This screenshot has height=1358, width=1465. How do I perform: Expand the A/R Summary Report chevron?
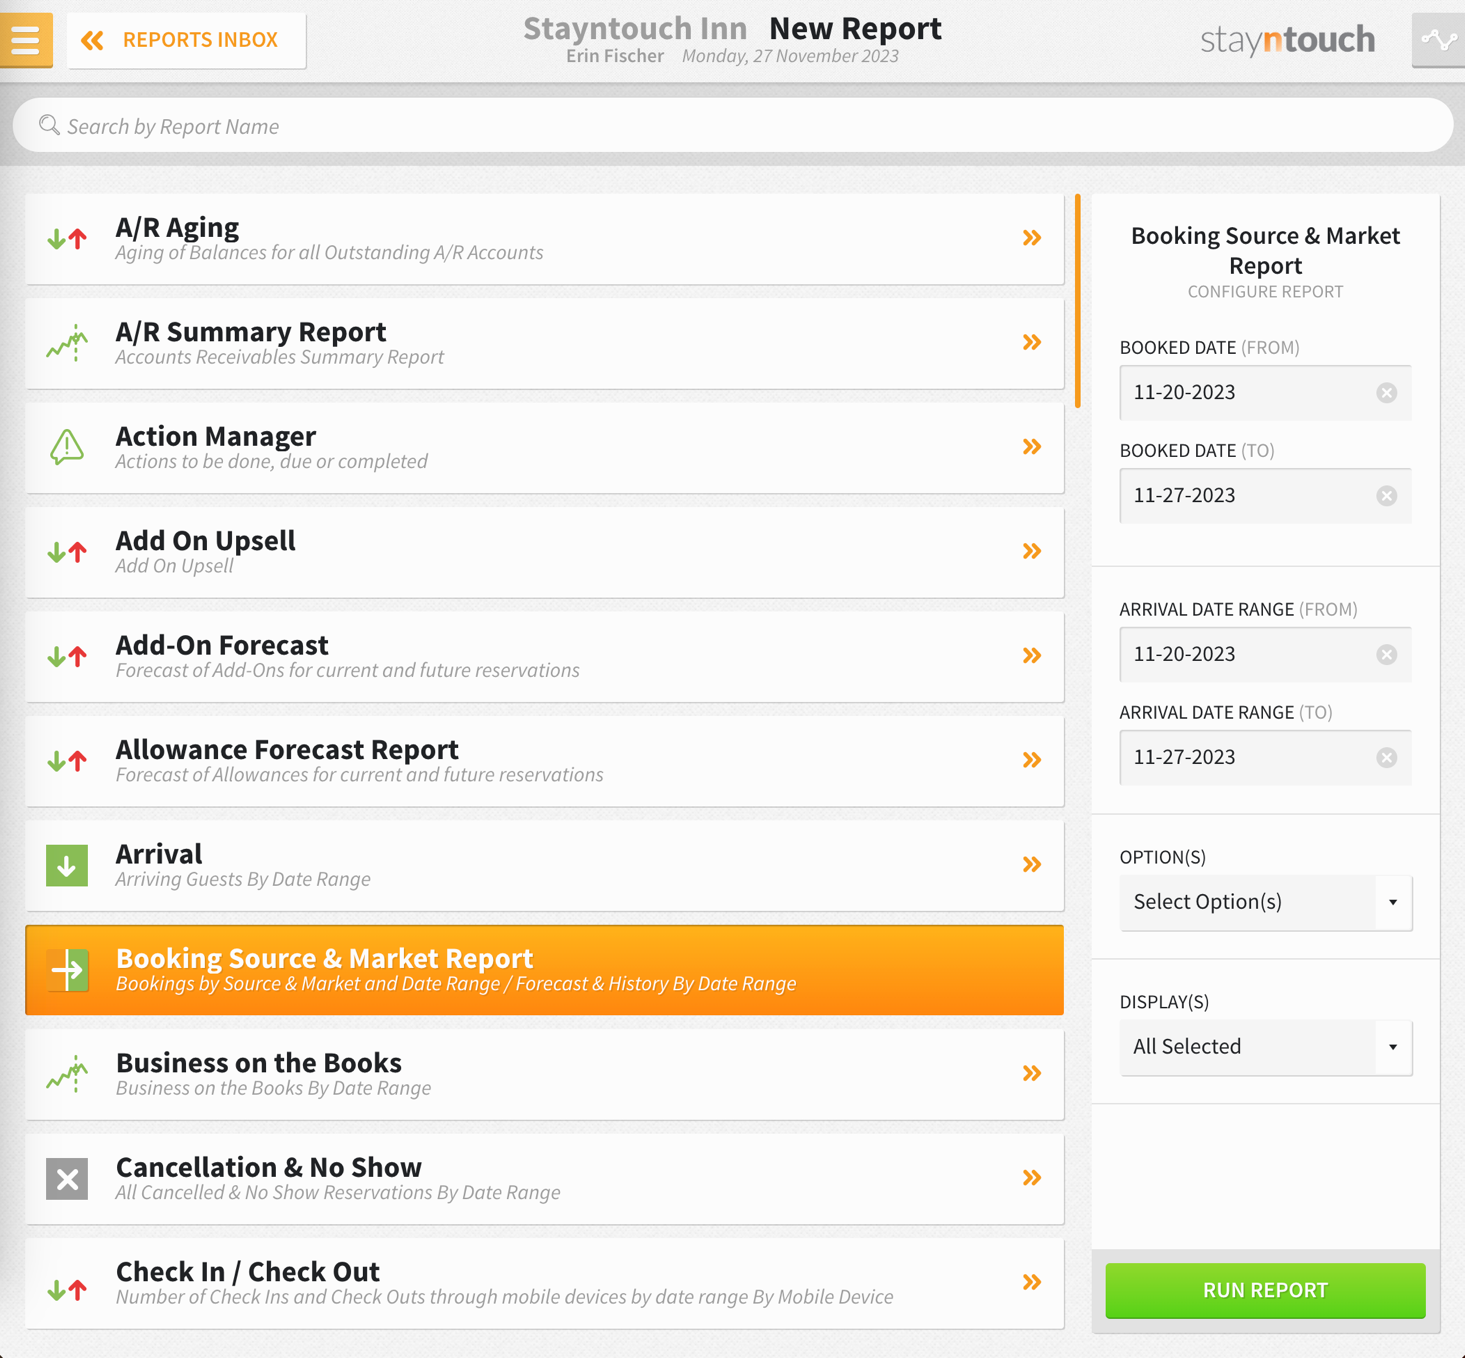coord(1032,342)
